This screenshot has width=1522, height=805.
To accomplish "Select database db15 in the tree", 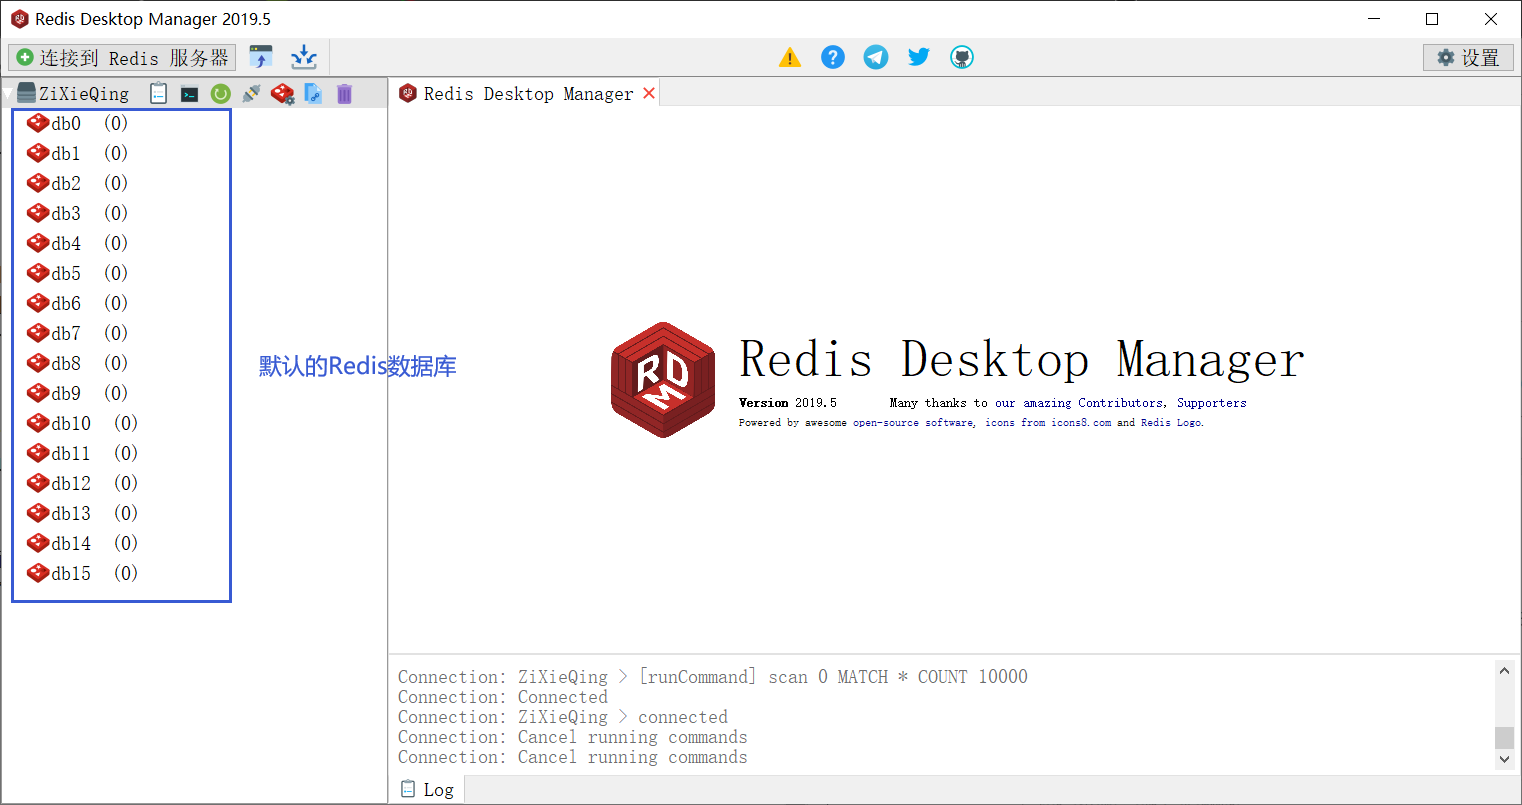I will [x=82, y=574].
